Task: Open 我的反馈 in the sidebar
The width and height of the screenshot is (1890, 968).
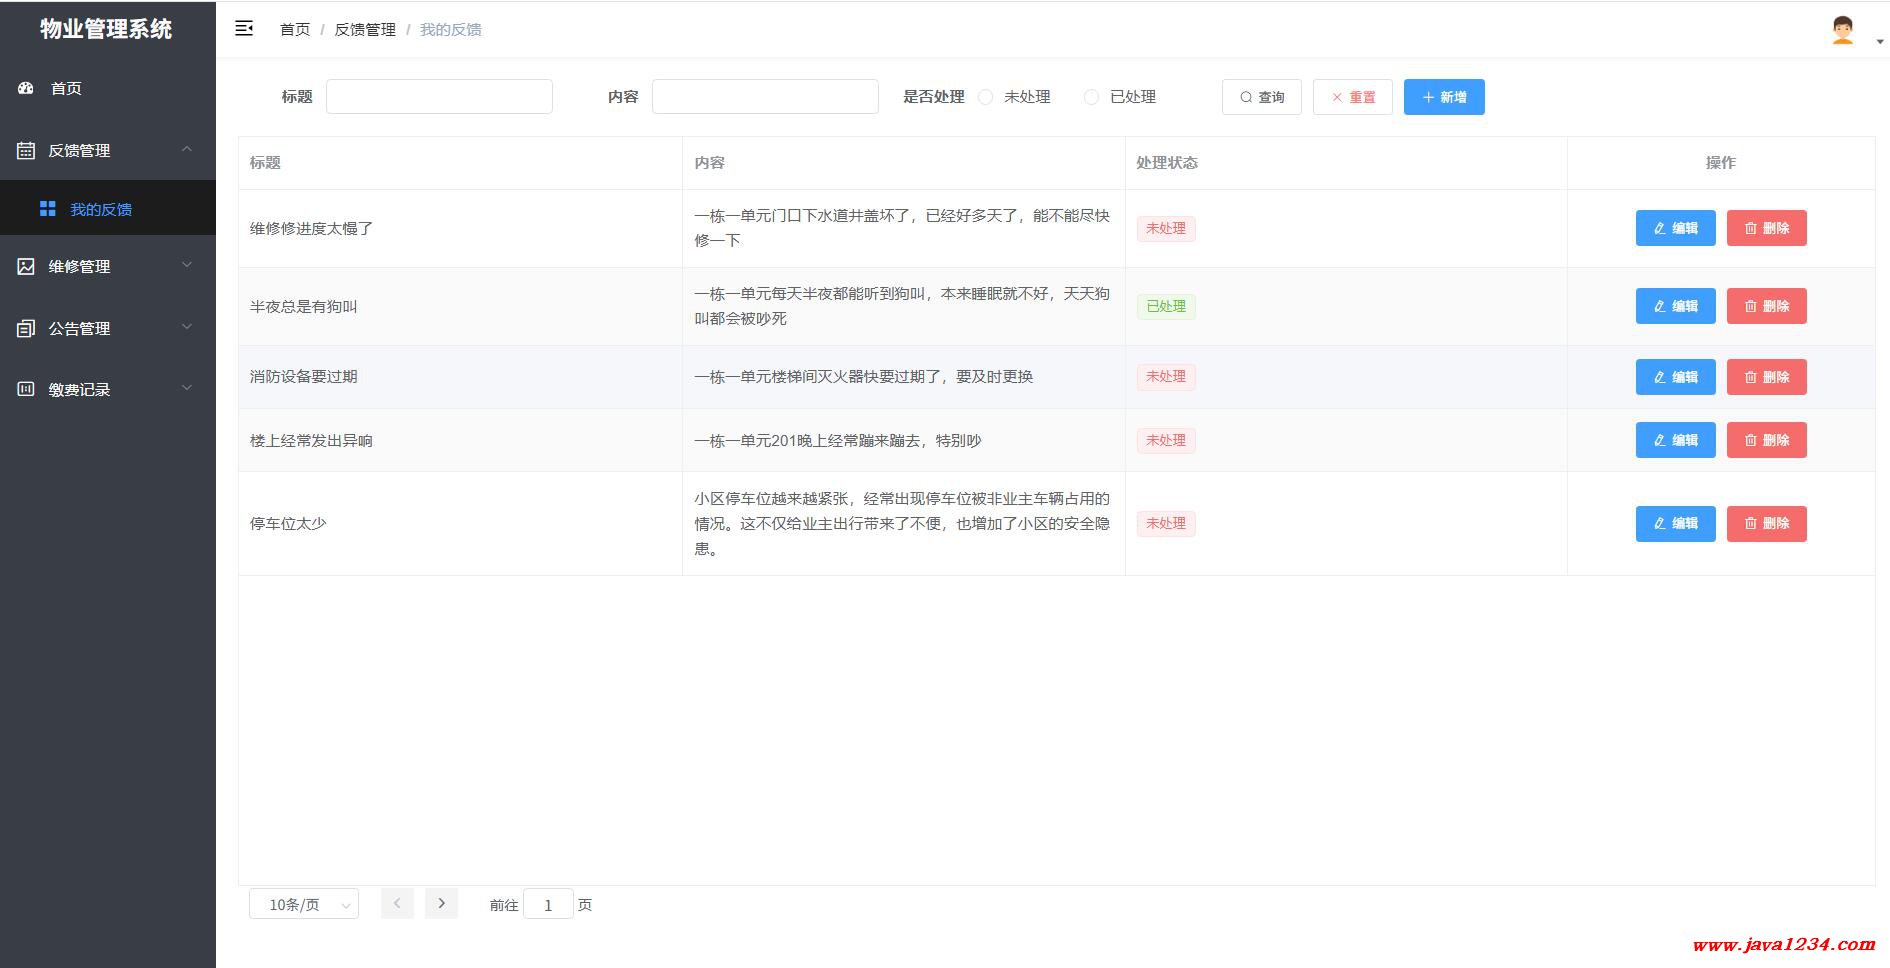Action: pyautogui.click(x=101, y=209)
